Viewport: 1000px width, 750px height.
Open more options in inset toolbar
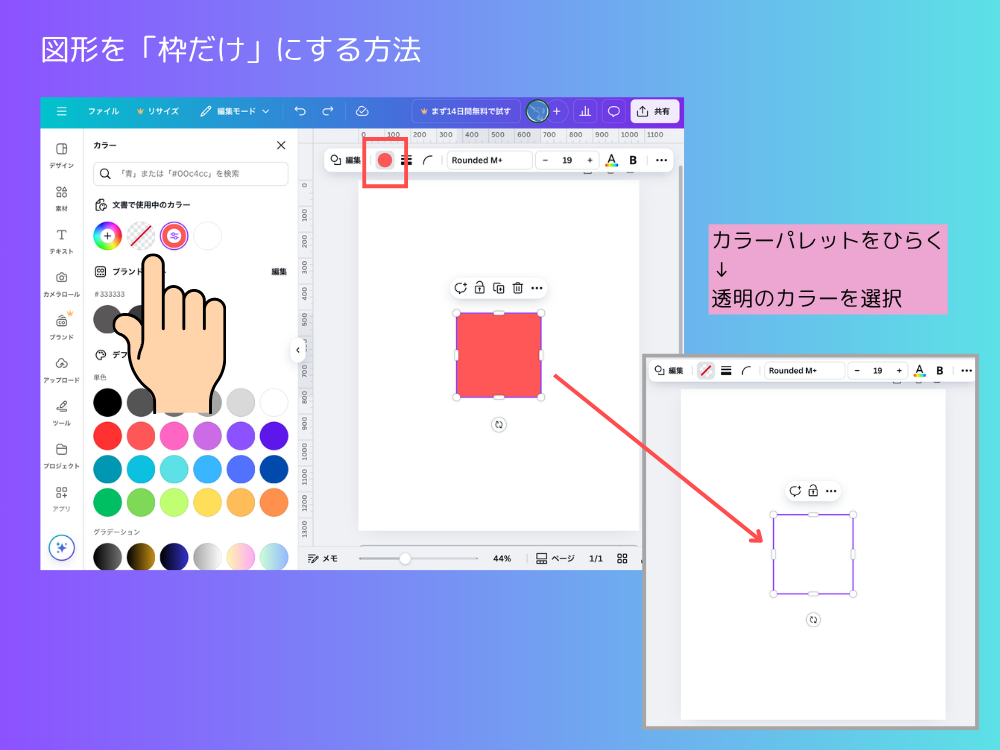966,371
